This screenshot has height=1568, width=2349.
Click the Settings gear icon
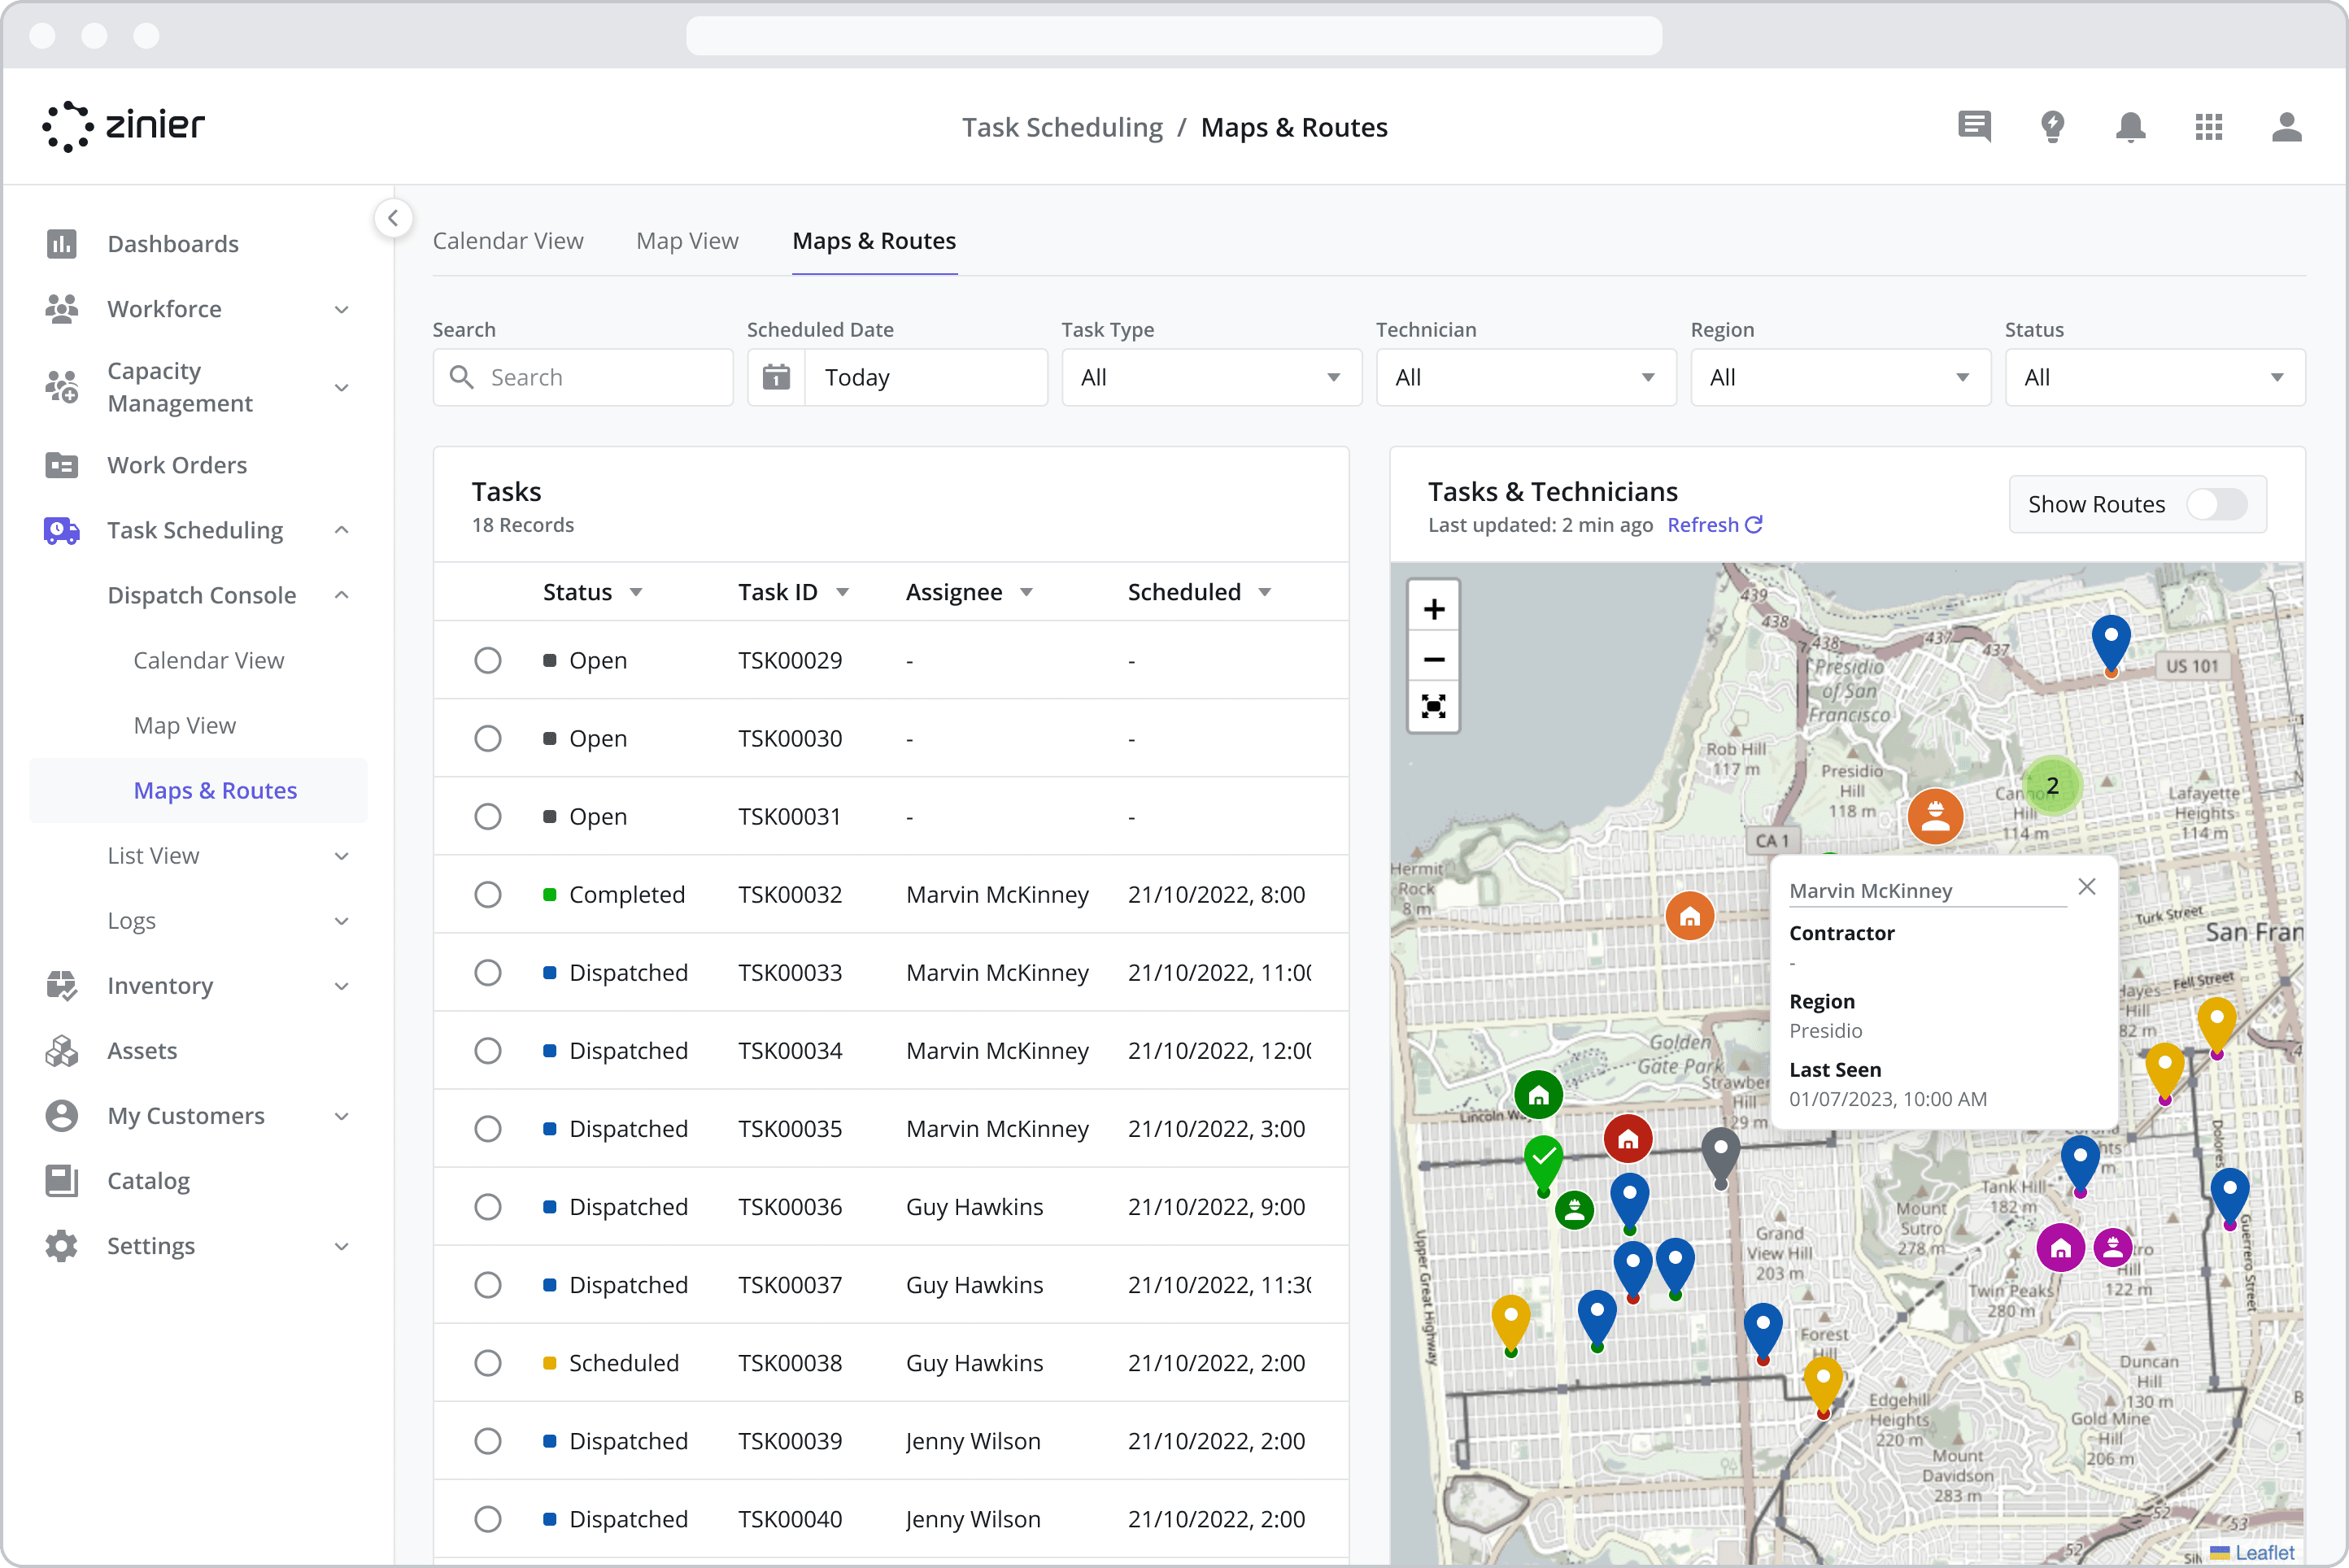61,1245
